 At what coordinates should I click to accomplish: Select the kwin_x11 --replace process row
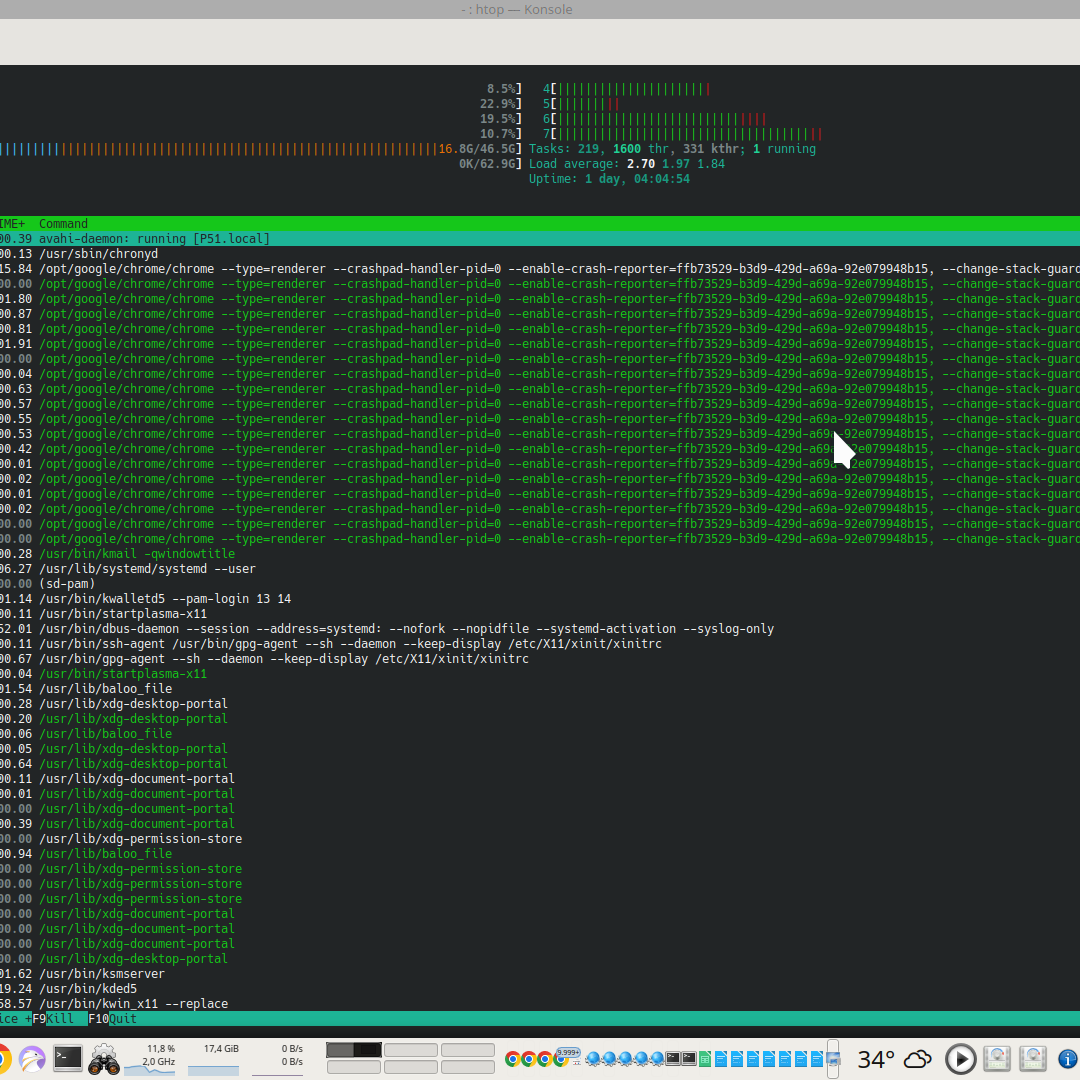pos(540,1004)
